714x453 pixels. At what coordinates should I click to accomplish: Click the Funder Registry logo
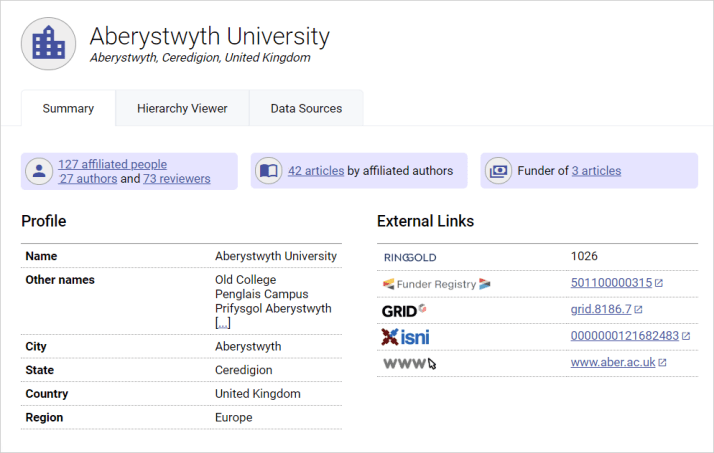[x=436, y=284]
